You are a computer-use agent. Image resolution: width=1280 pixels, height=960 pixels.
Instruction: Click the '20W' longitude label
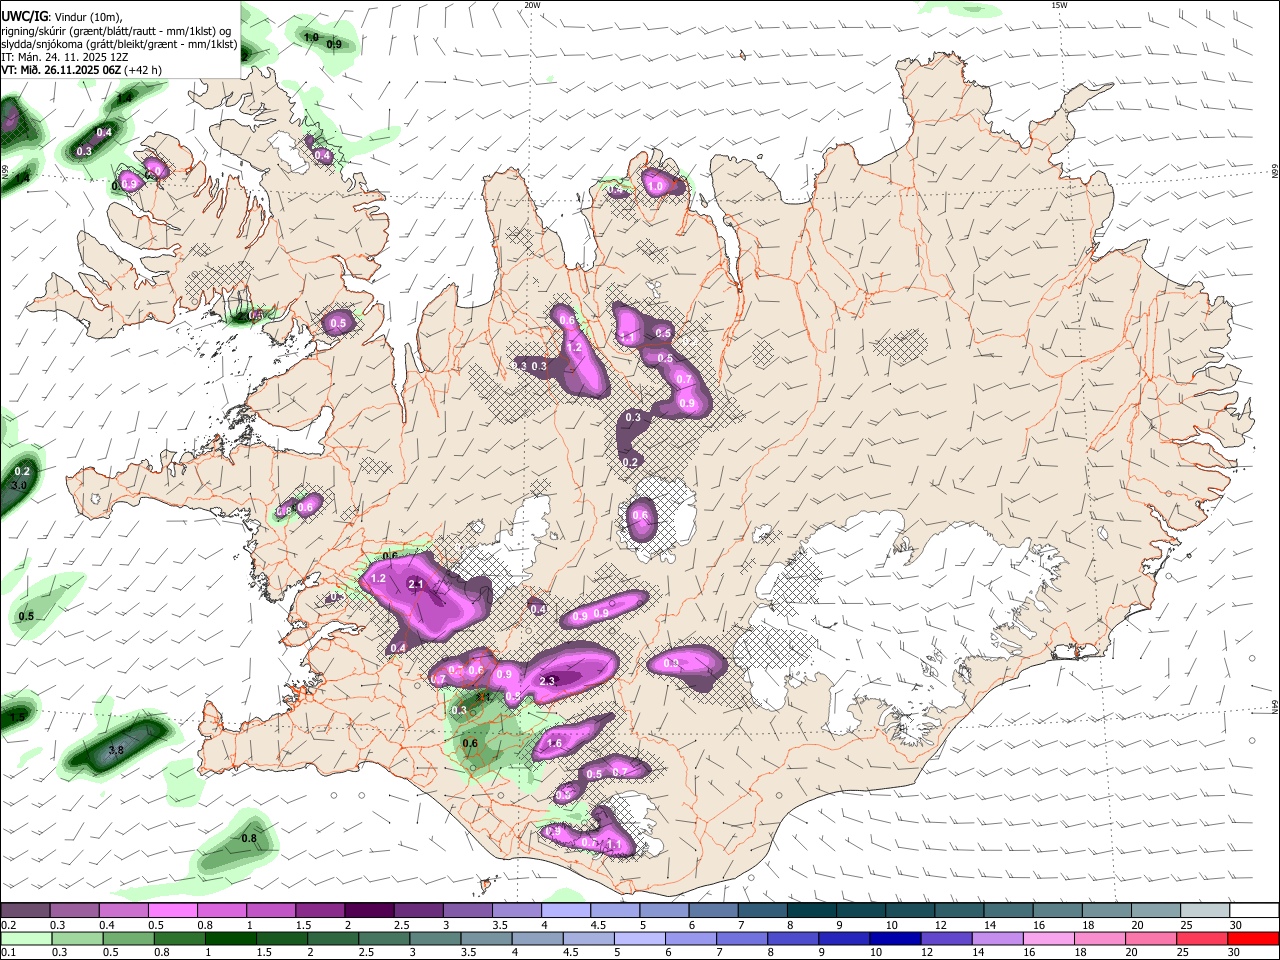point(532,5)
